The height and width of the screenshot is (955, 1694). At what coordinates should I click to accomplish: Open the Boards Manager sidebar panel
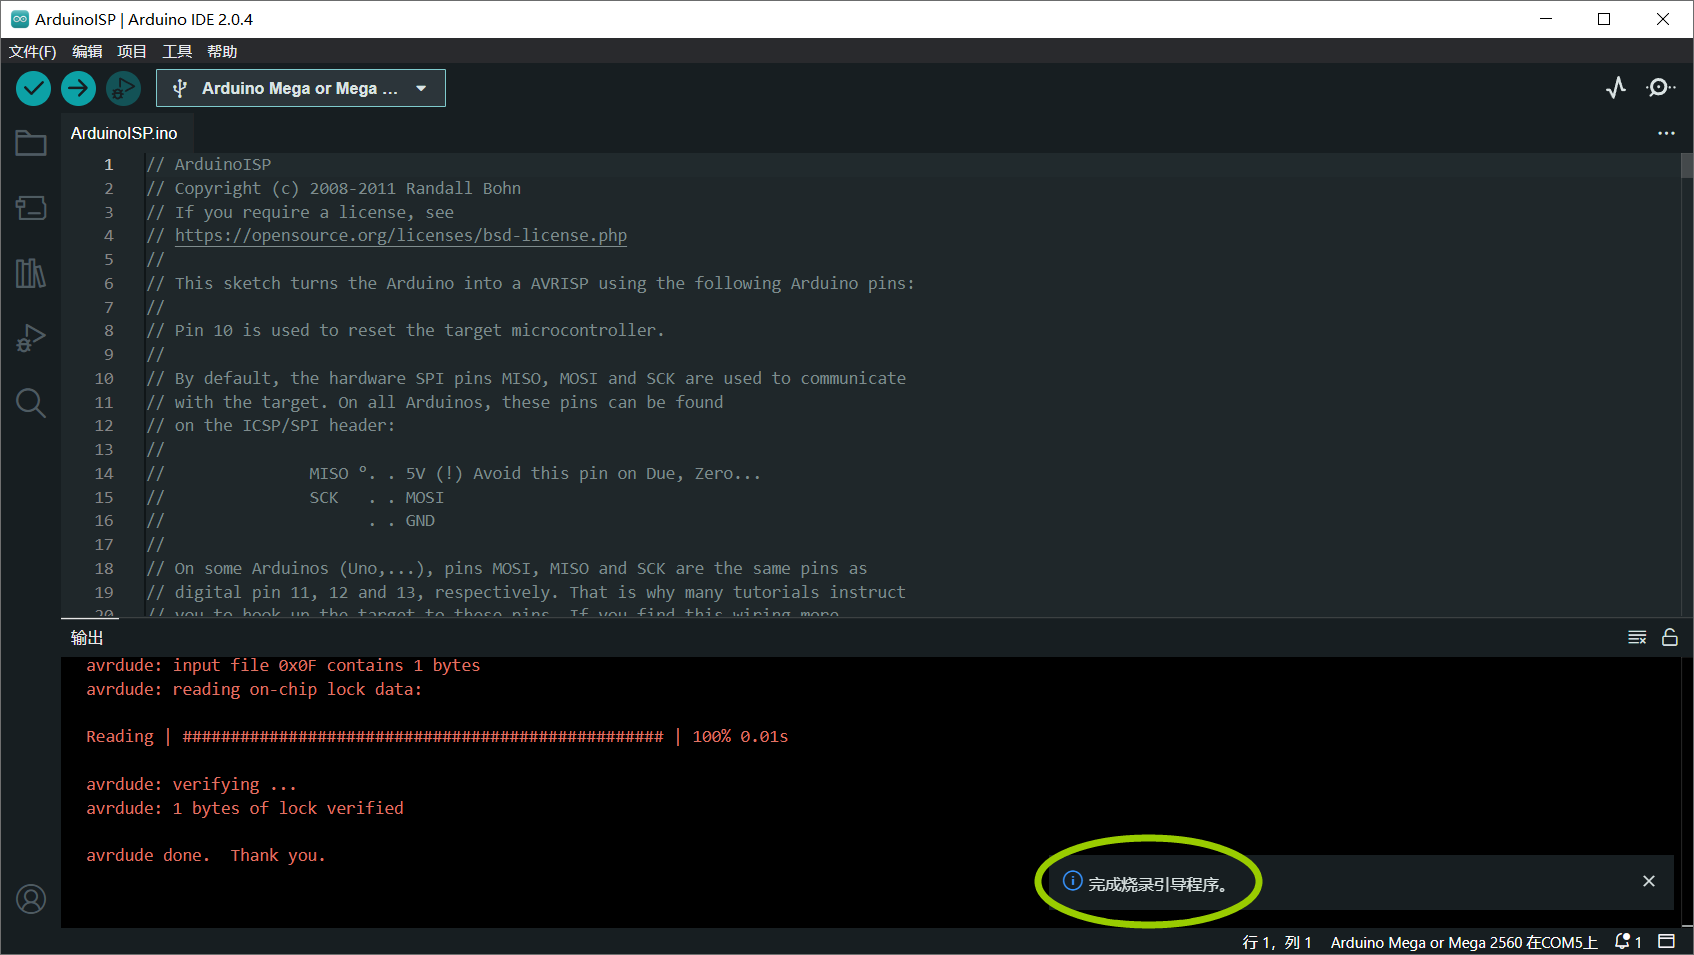coord(31,208)
